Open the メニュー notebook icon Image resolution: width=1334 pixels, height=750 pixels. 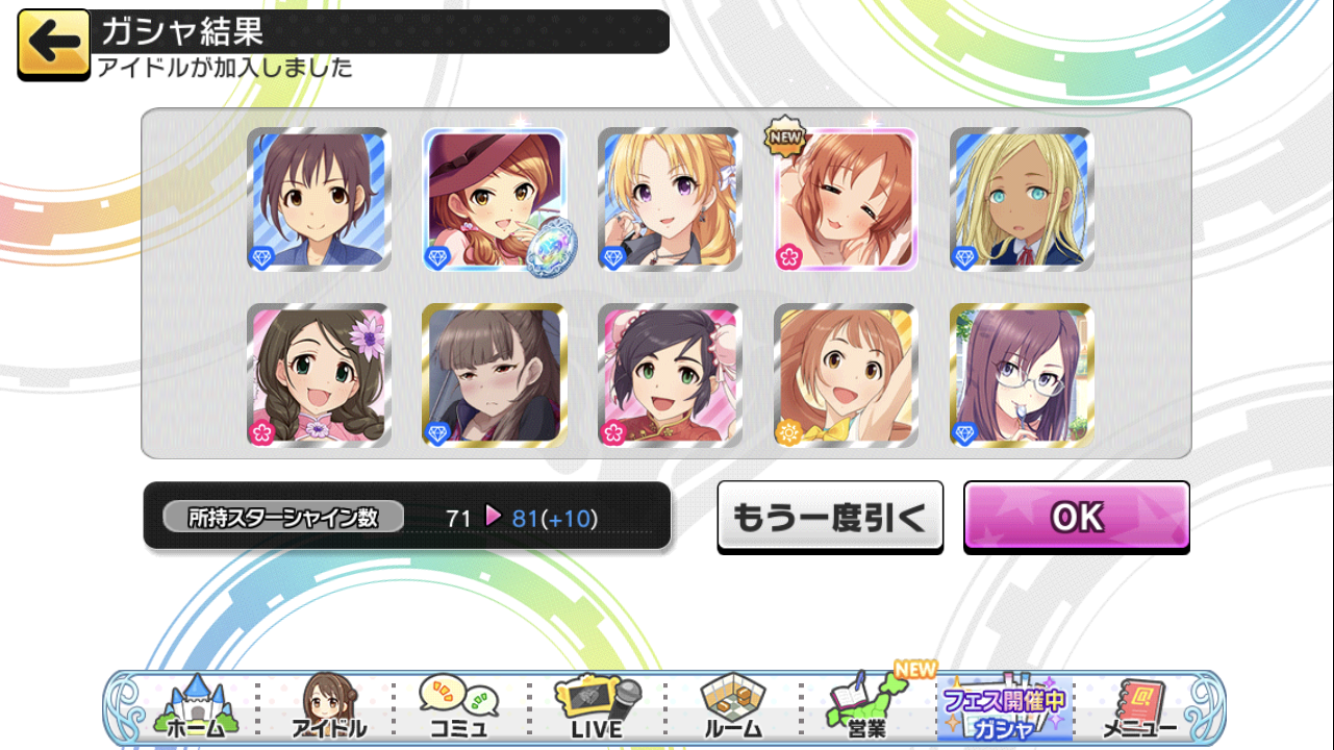[1140, 708]
